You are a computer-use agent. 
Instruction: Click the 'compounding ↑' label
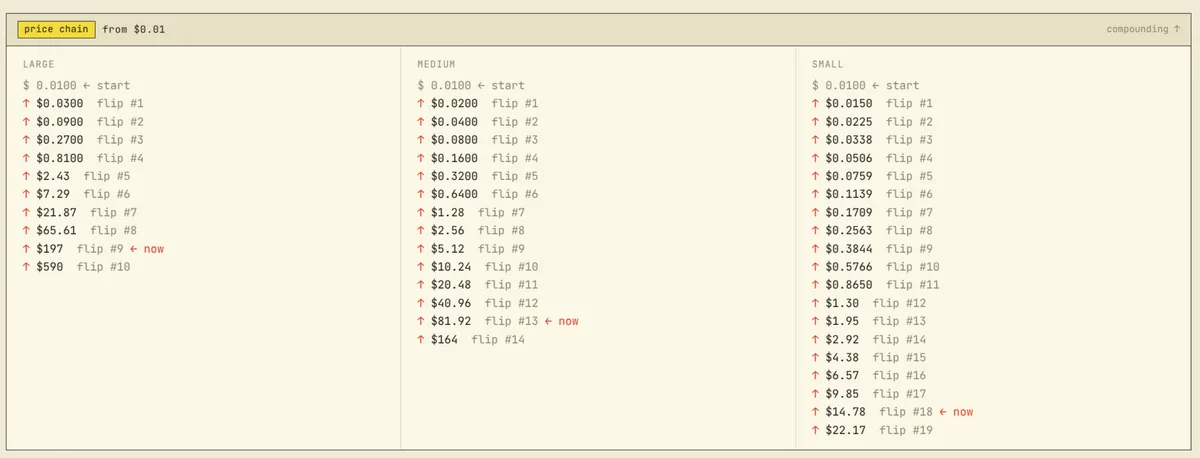(x=1143, y=29)
